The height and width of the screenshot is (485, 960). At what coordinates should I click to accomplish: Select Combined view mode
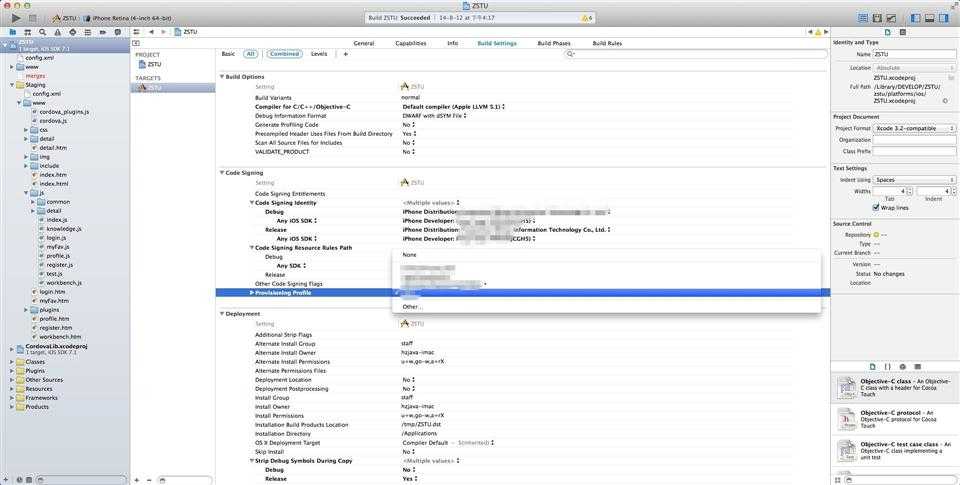point(285,54)
